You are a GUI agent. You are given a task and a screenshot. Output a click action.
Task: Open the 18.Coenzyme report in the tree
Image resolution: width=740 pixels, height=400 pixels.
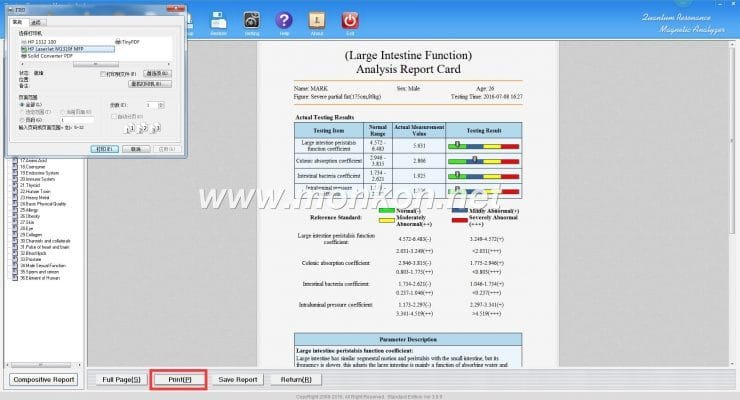click(x=32, y=167)
